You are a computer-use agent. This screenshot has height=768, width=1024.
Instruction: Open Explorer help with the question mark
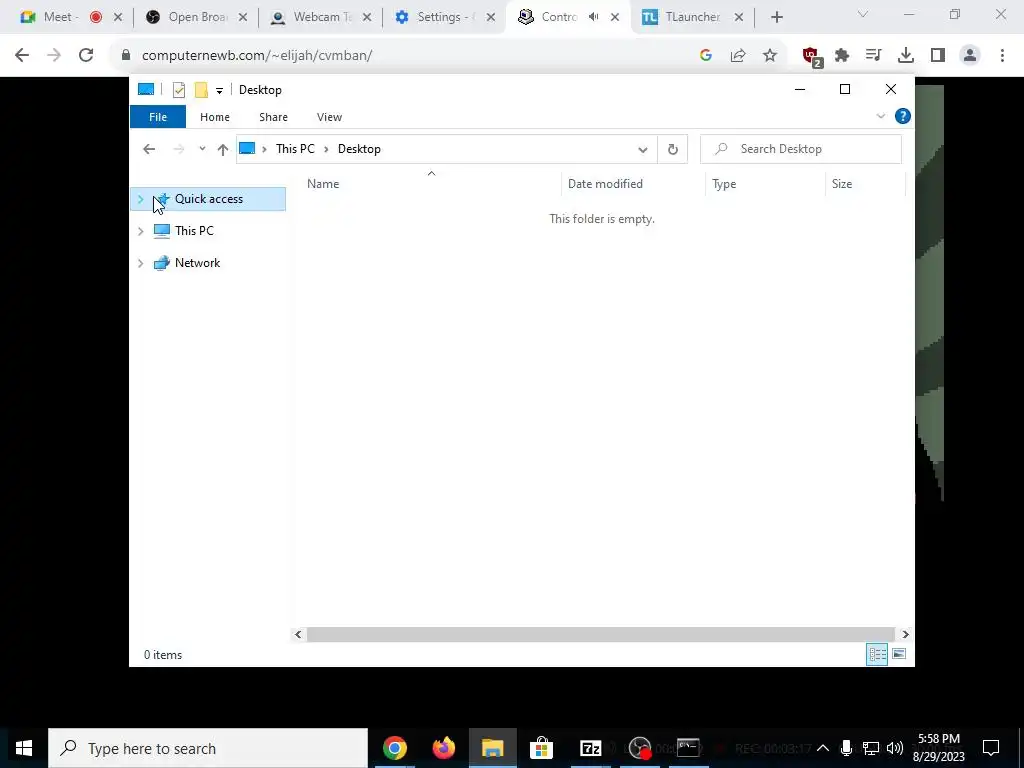click(903, 116)
